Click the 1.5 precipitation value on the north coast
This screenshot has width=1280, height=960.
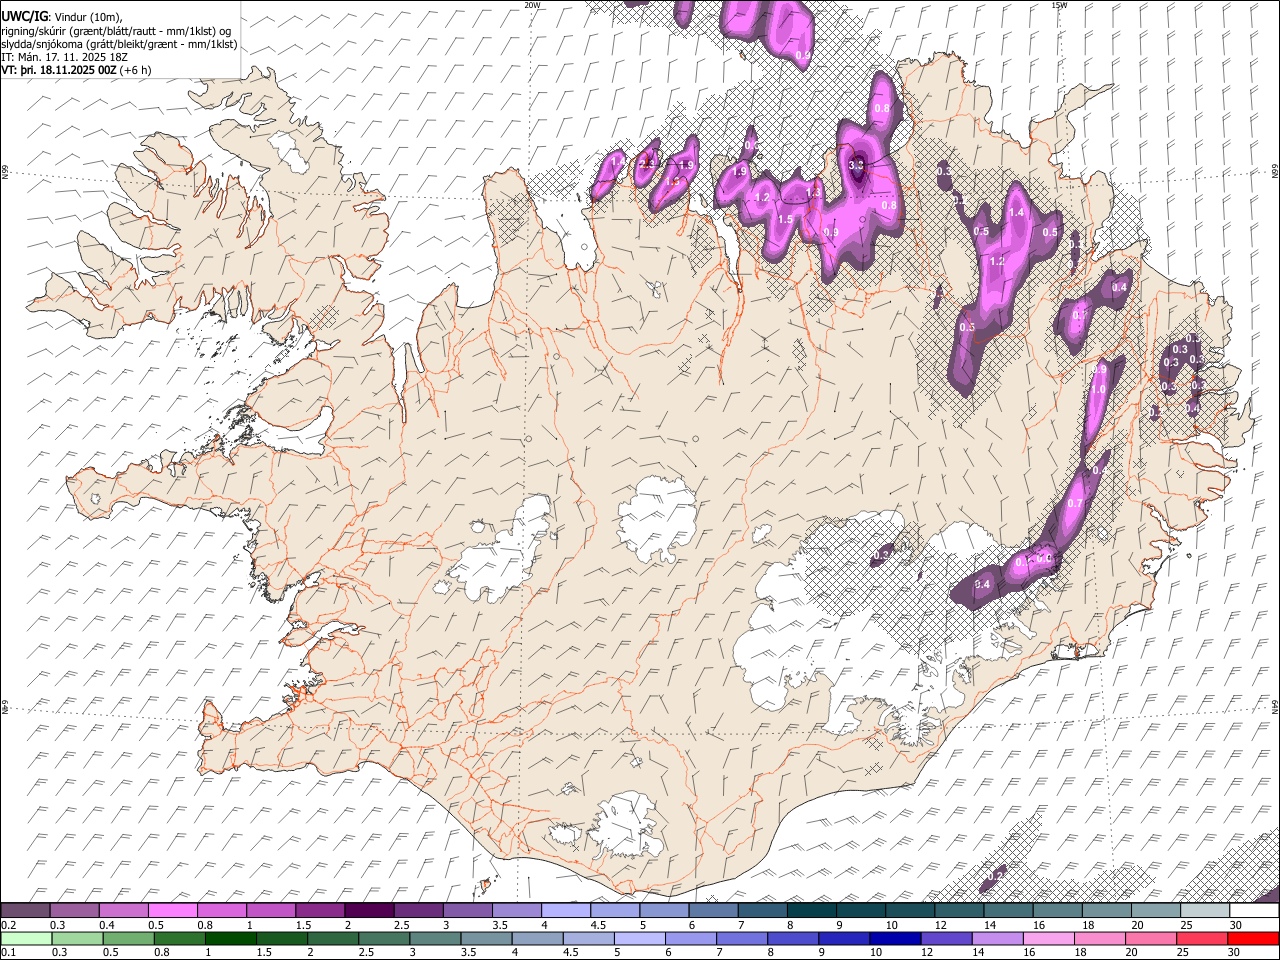tap(785, 219)
